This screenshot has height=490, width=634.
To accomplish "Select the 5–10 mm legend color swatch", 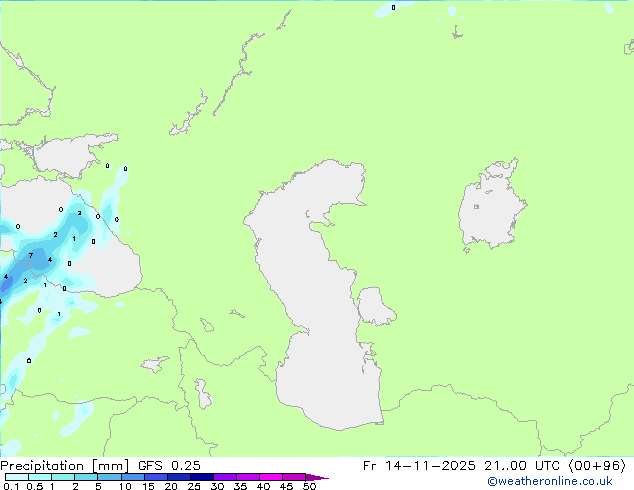I will [109, 477].
